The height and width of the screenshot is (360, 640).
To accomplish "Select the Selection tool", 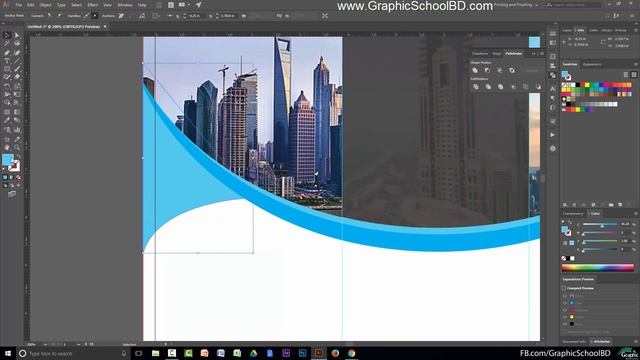I will tap(7, 36).
